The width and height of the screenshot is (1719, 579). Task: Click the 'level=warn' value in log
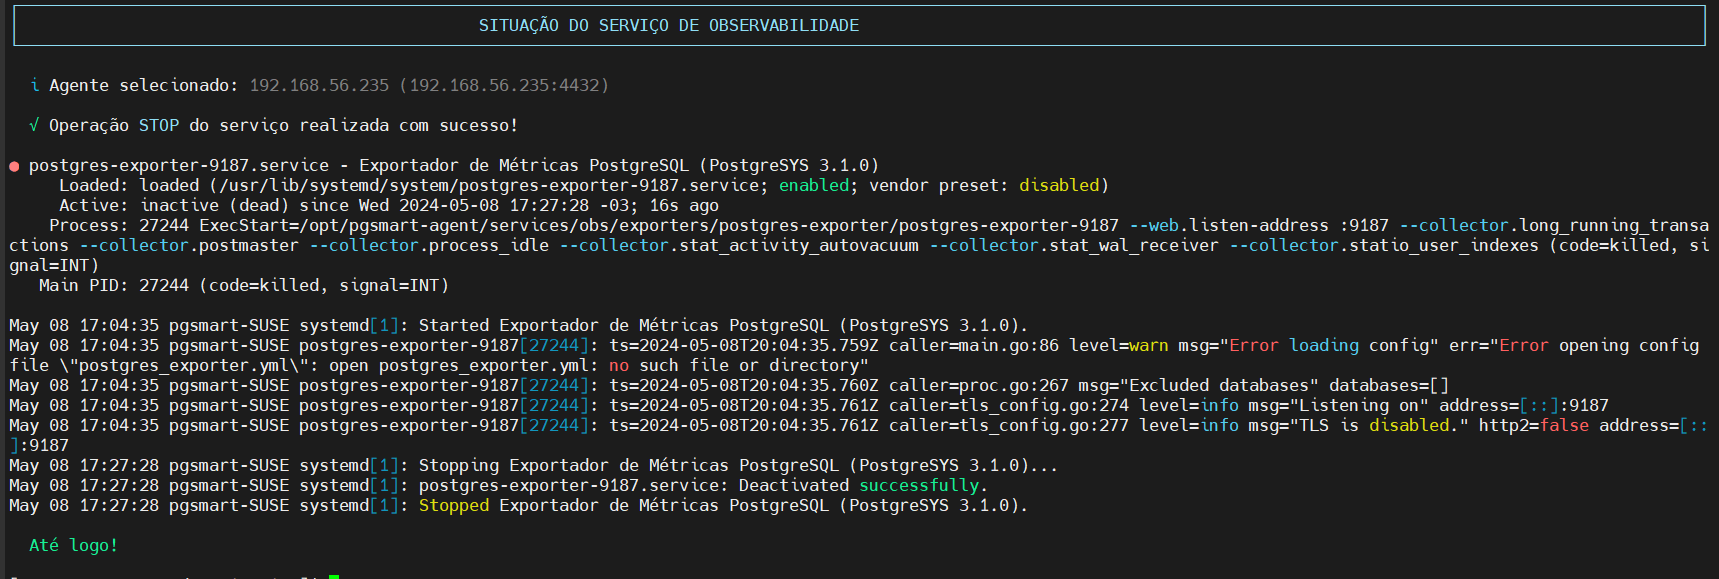[1119, 345]
